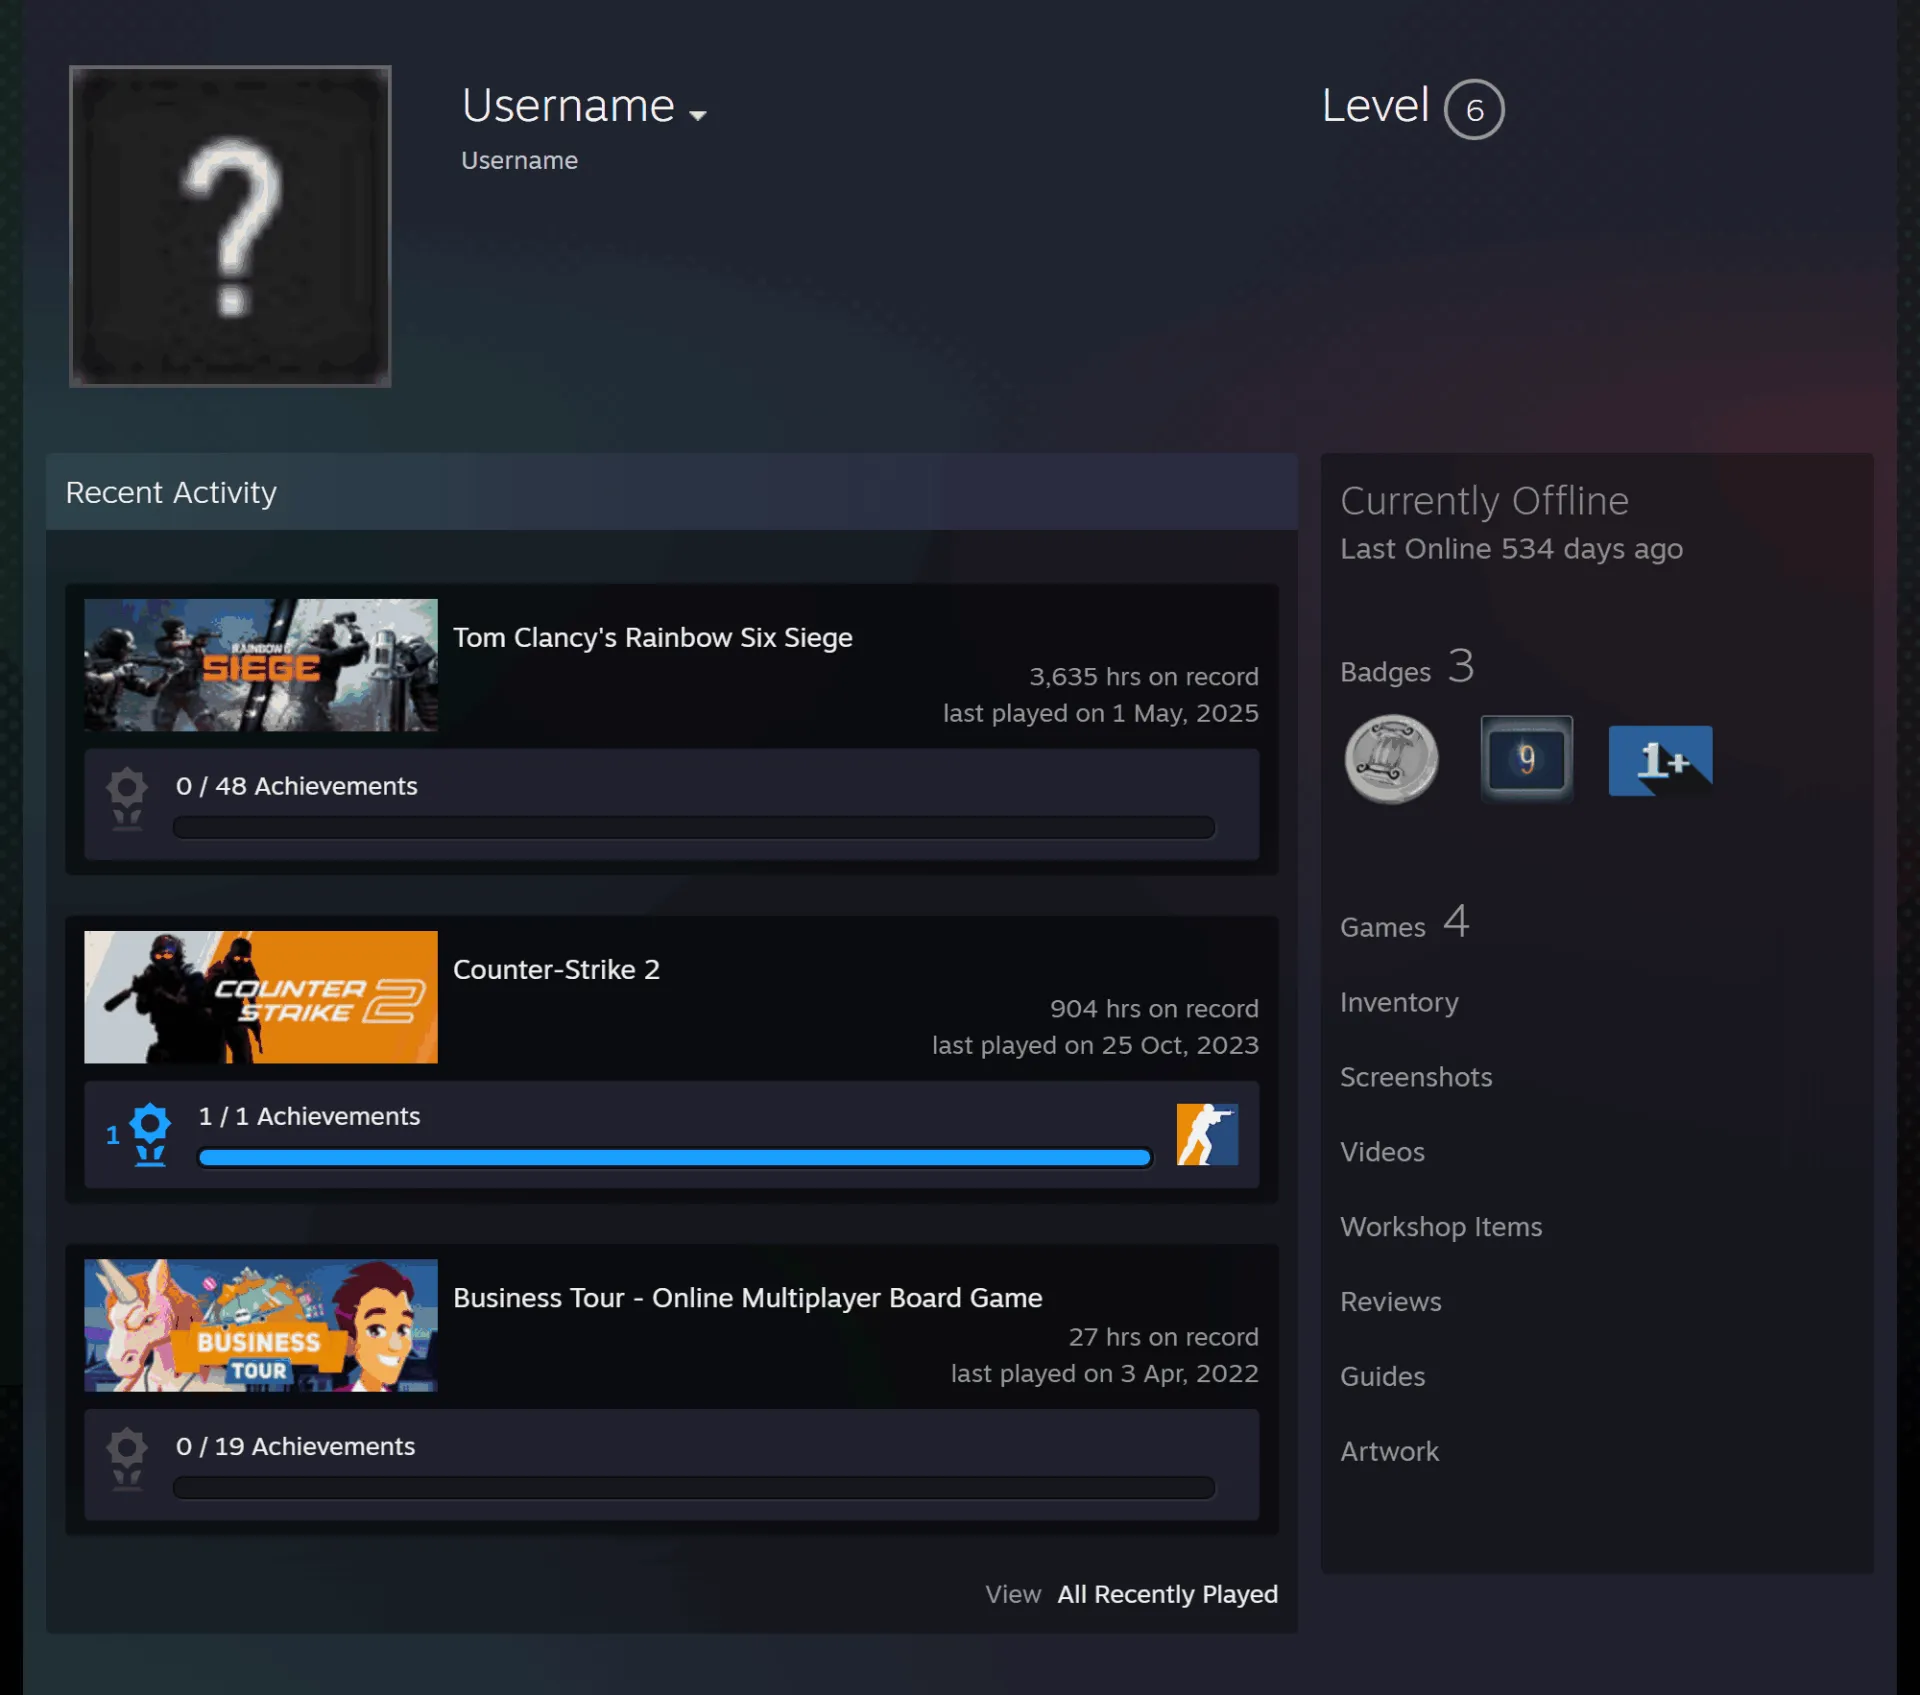The image size is (1920, 1695).
Task: Click the Business Tour achievement progress bar
Action: 694,1488
